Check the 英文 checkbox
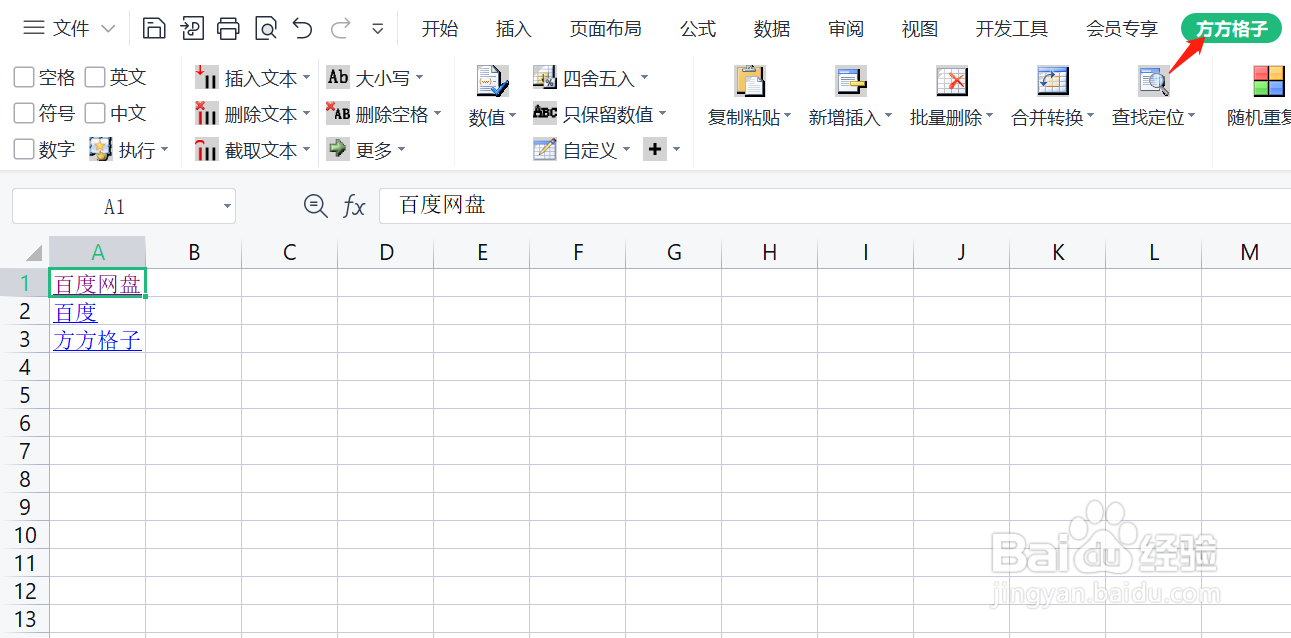The height and width of the screenshot is (638, 1291). pos(95,77)
